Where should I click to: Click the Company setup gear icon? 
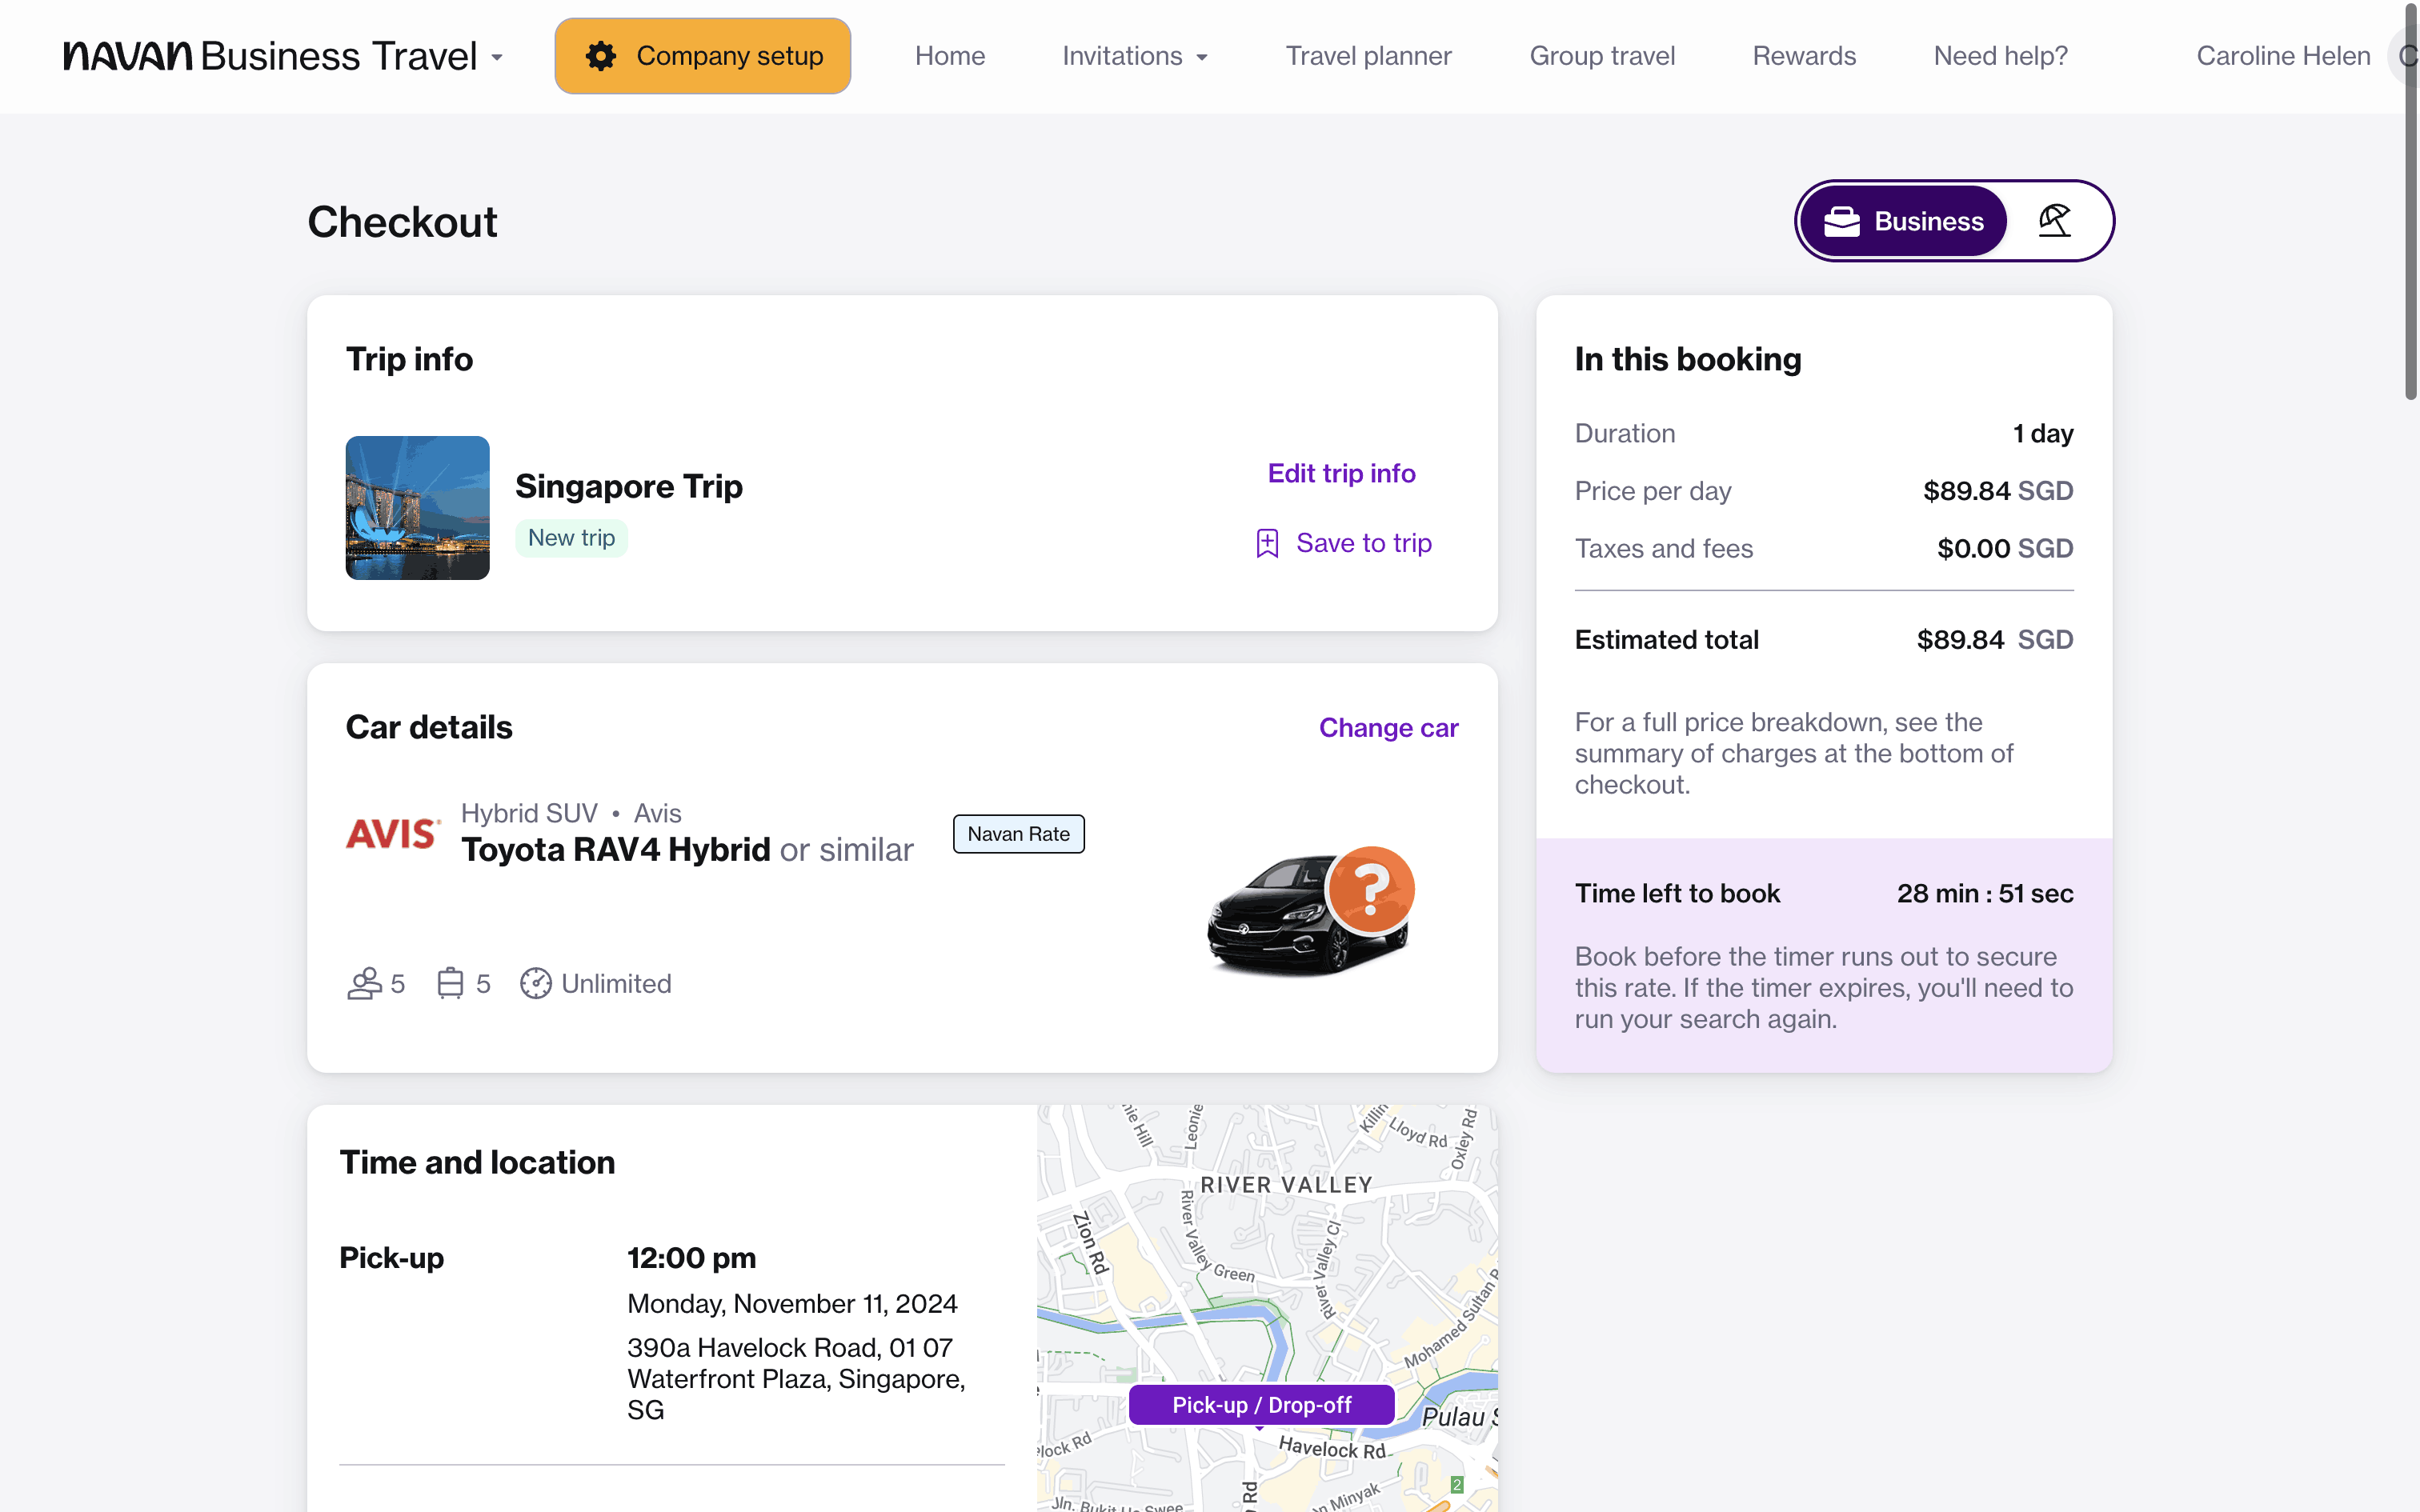pos(601,56)
